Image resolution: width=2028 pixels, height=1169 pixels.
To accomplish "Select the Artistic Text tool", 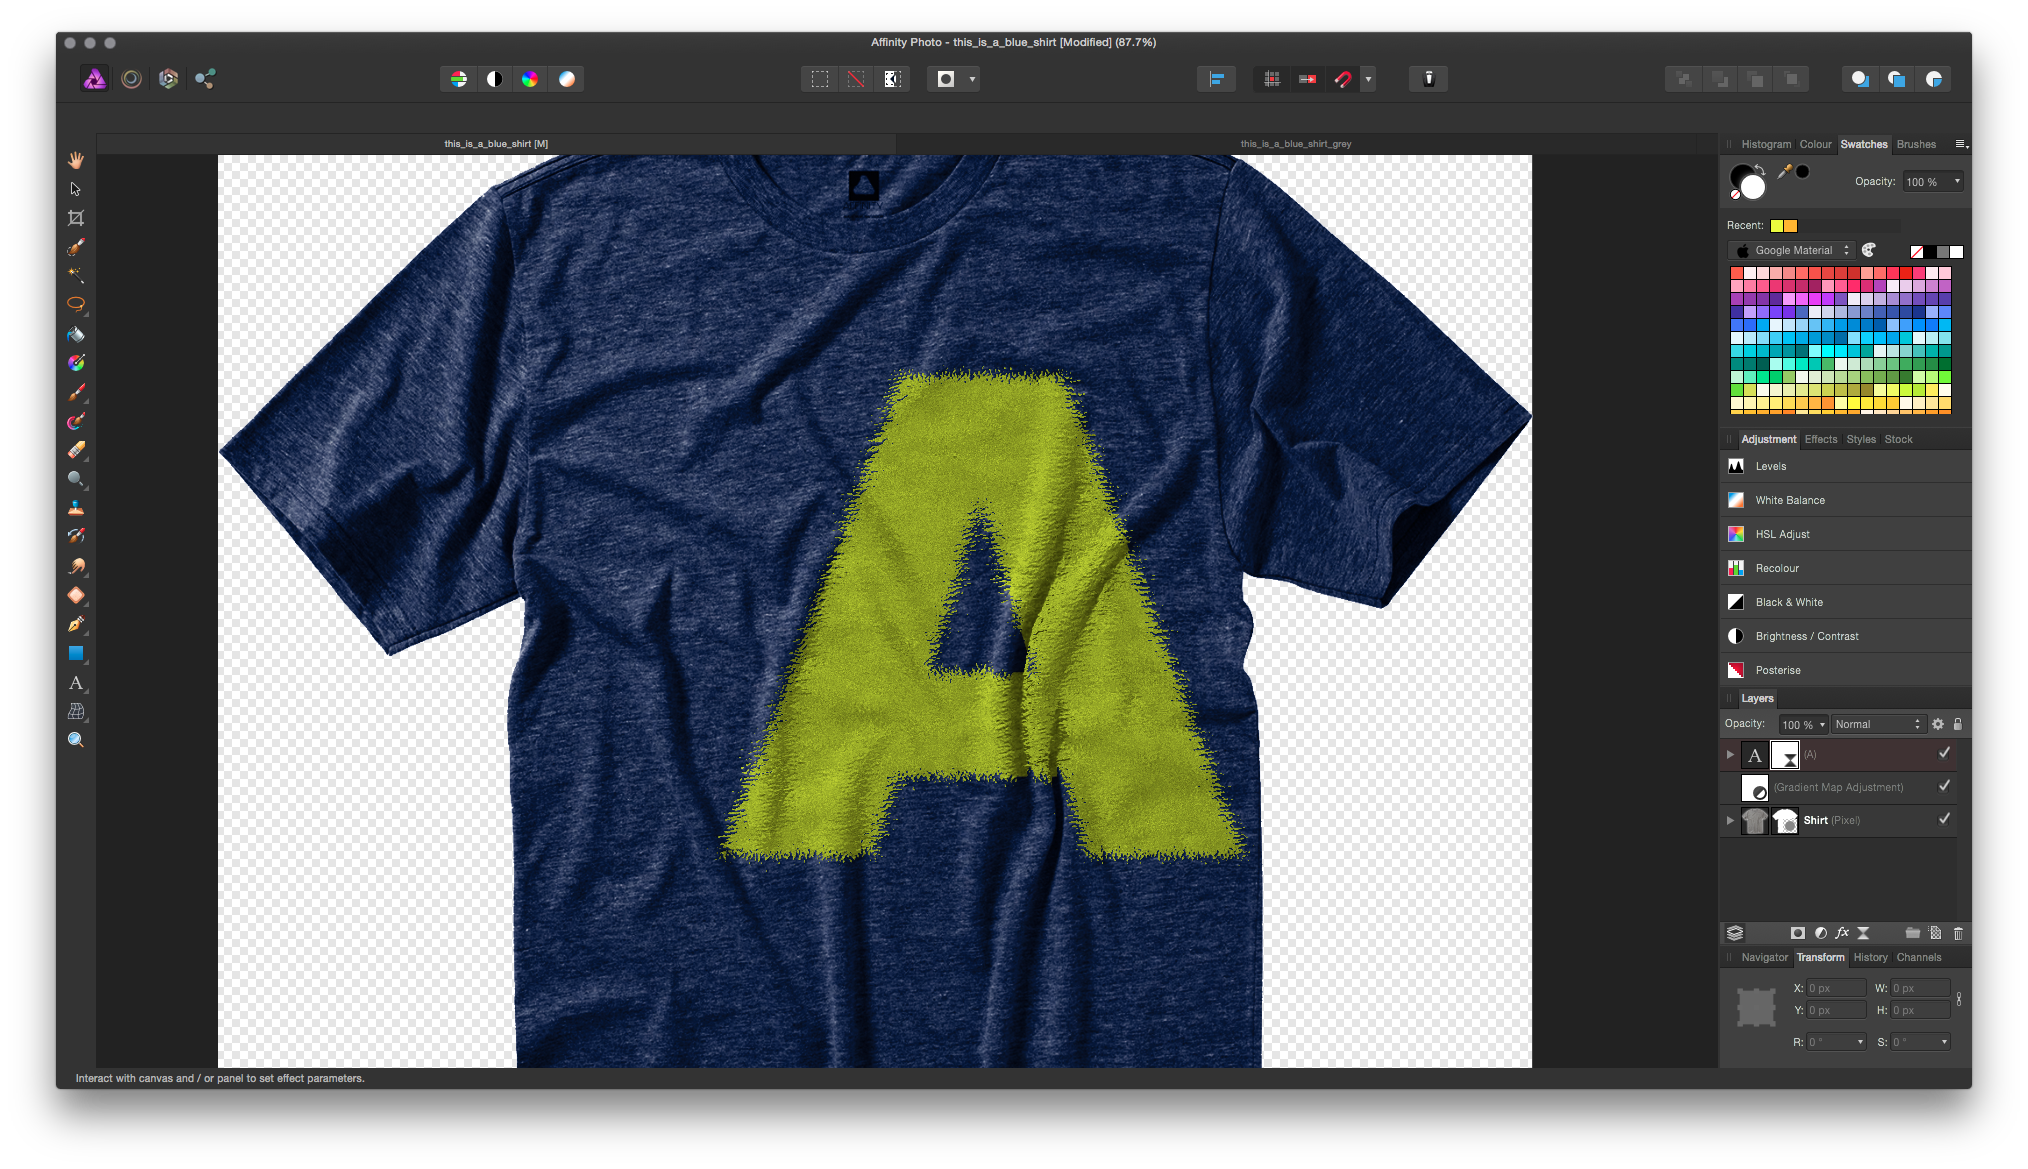I will 76,682.
